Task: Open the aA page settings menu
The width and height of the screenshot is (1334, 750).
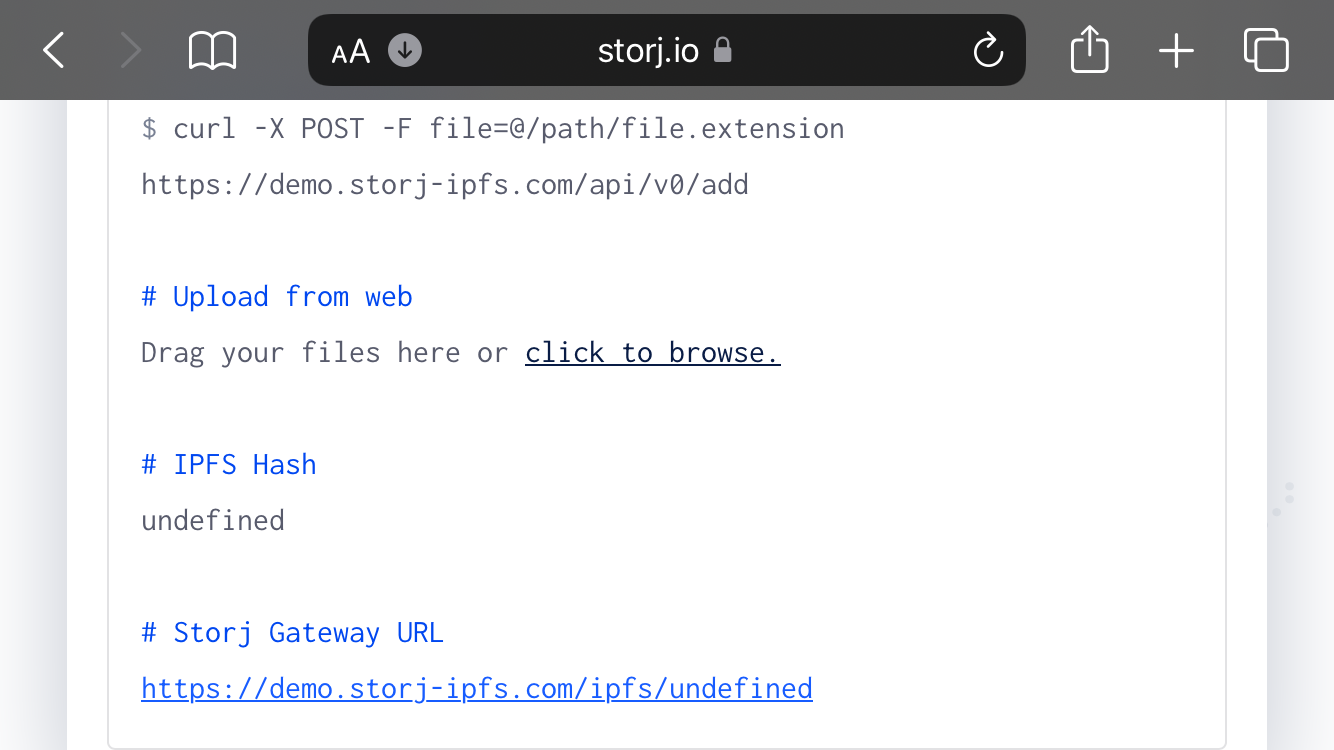Action: coord(351,51)
